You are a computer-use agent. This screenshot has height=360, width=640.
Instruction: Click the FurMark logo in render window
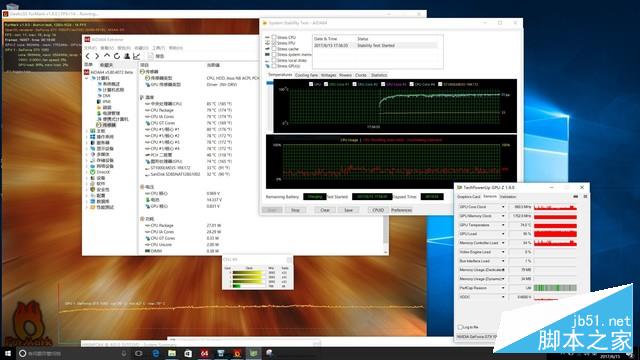pyautogui.click(x=29, y=324)
